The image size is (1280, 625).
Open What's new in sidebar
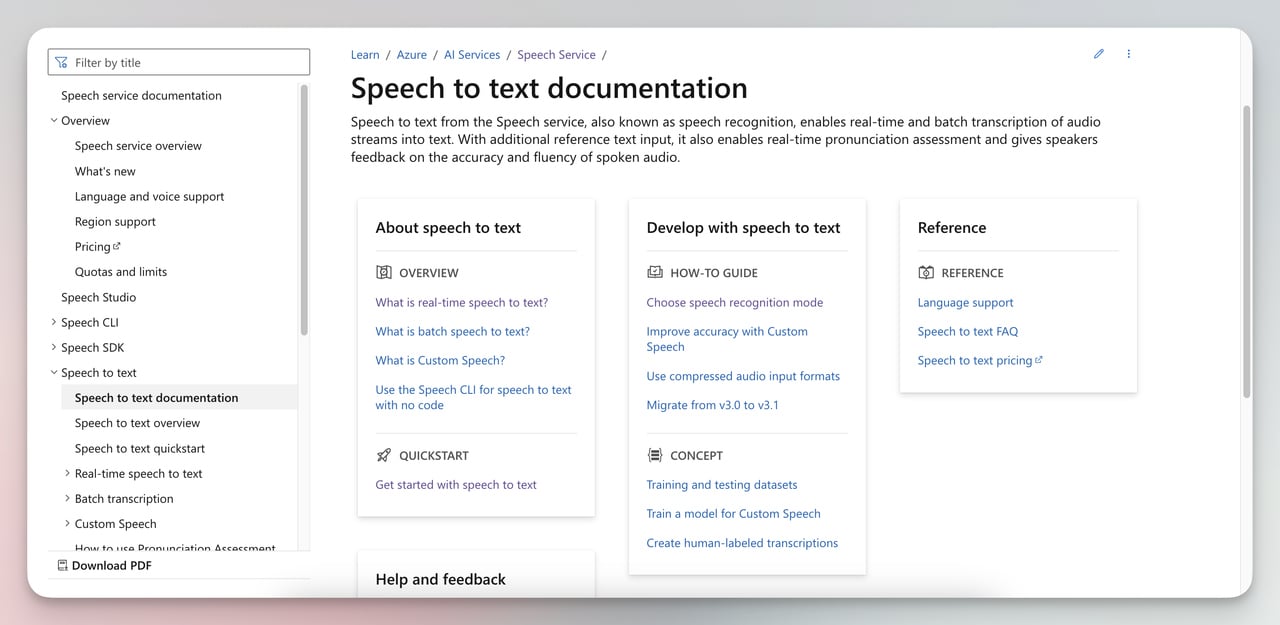pyautogui.click(x=105, y=171)
